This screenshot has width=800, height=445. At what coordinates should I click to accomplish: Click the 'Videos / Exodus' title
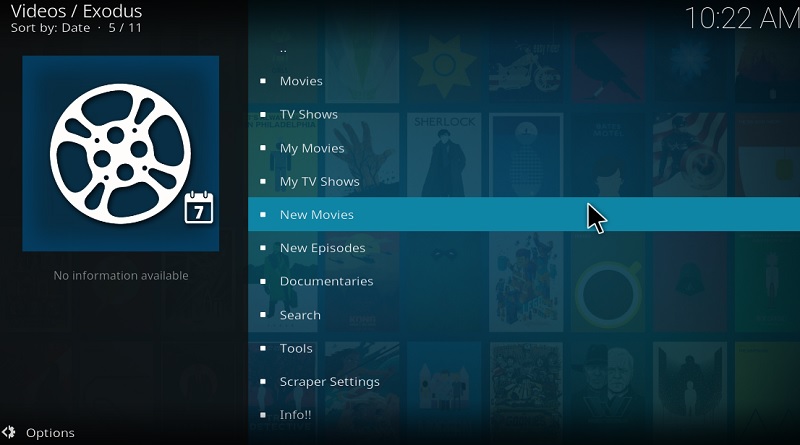click(x=77, y=11)
